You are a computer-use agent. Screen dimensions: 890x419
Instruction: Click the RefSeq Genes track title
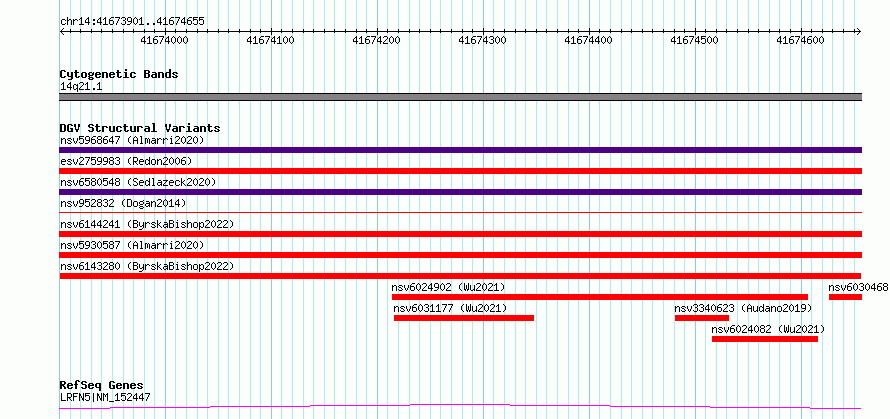pyautogui.click(x=102, y=386)
